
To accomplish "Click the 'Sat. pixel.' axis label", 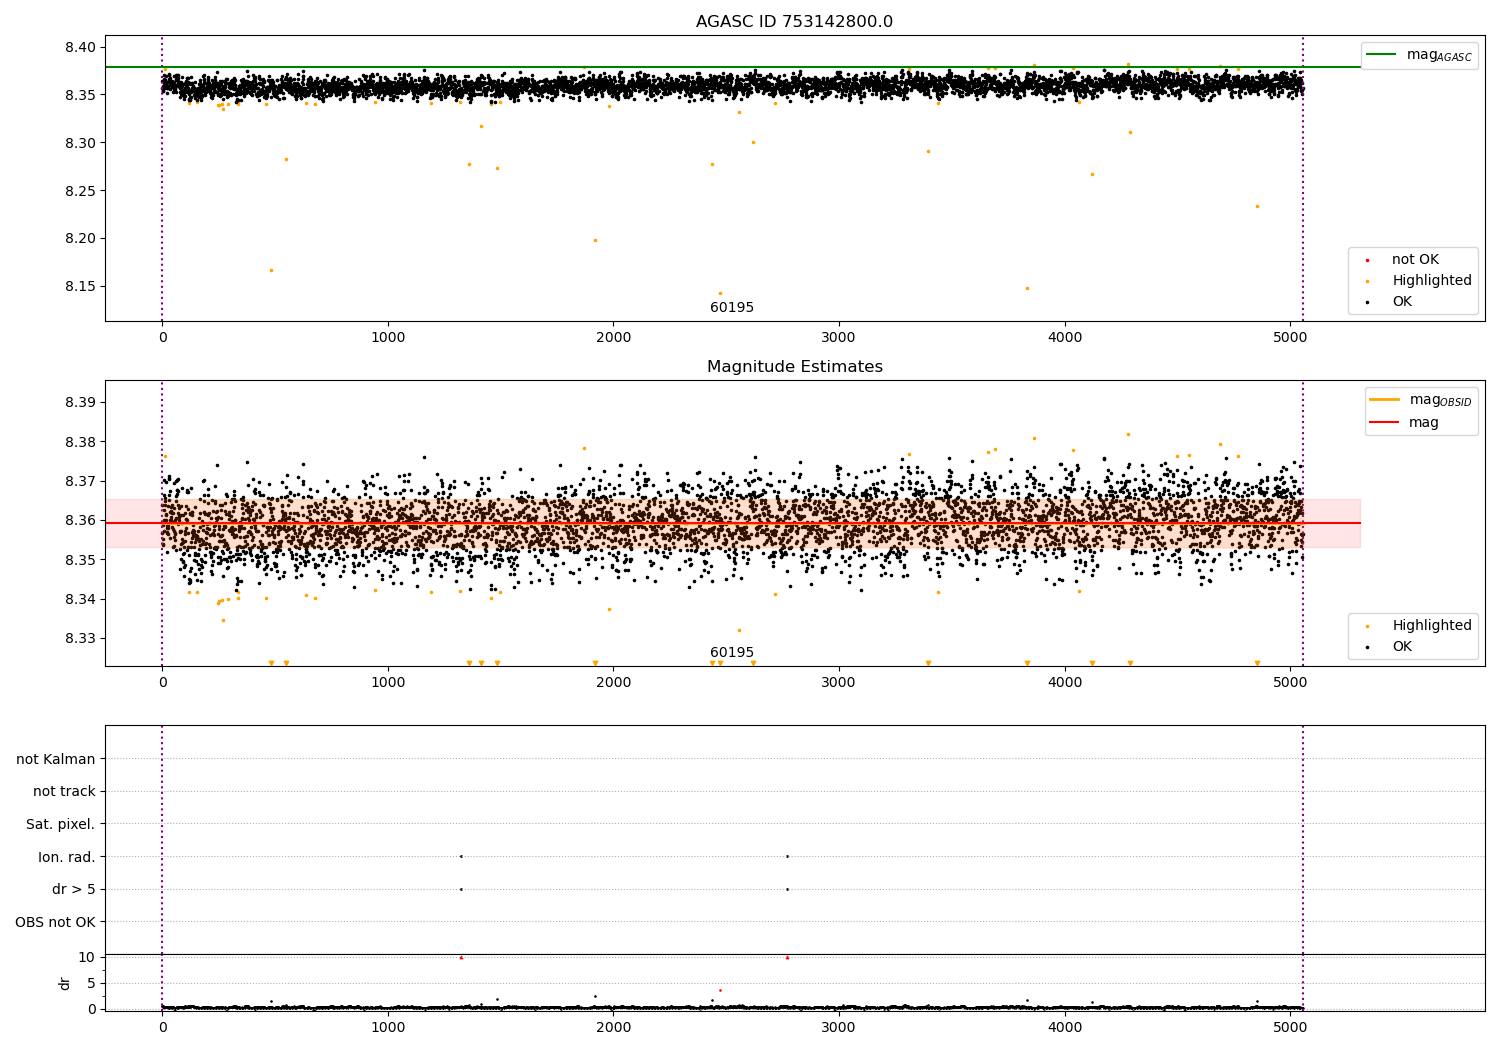I will (60, 825).
